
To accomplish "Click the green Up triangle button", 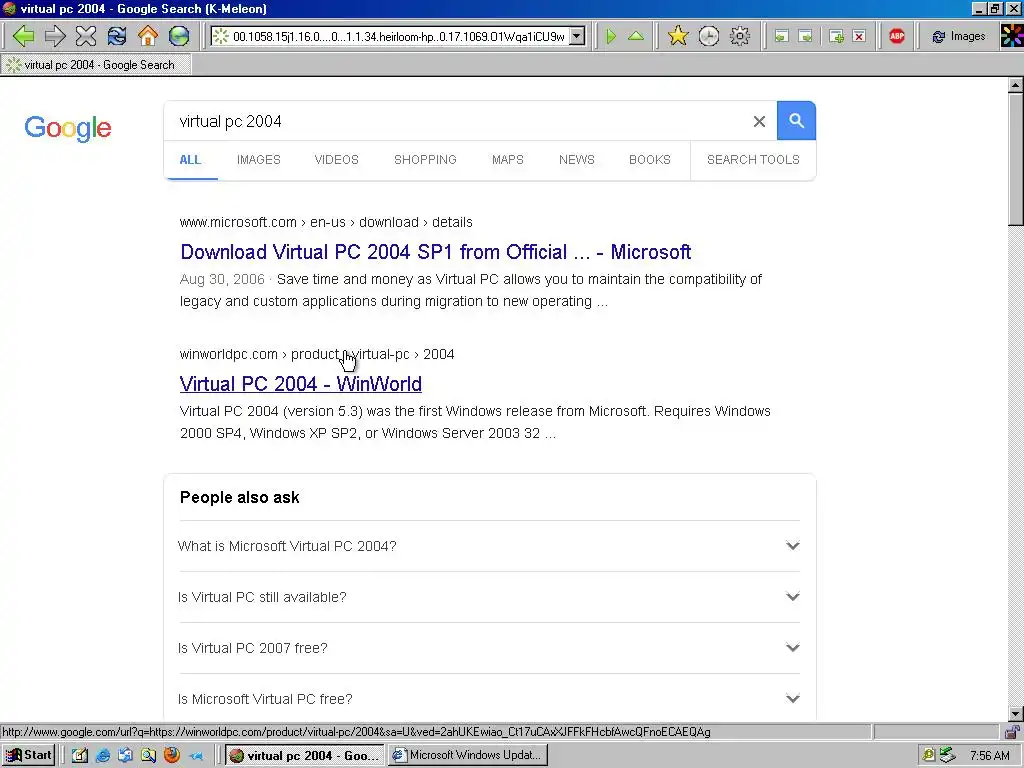I will coord(636,36).
